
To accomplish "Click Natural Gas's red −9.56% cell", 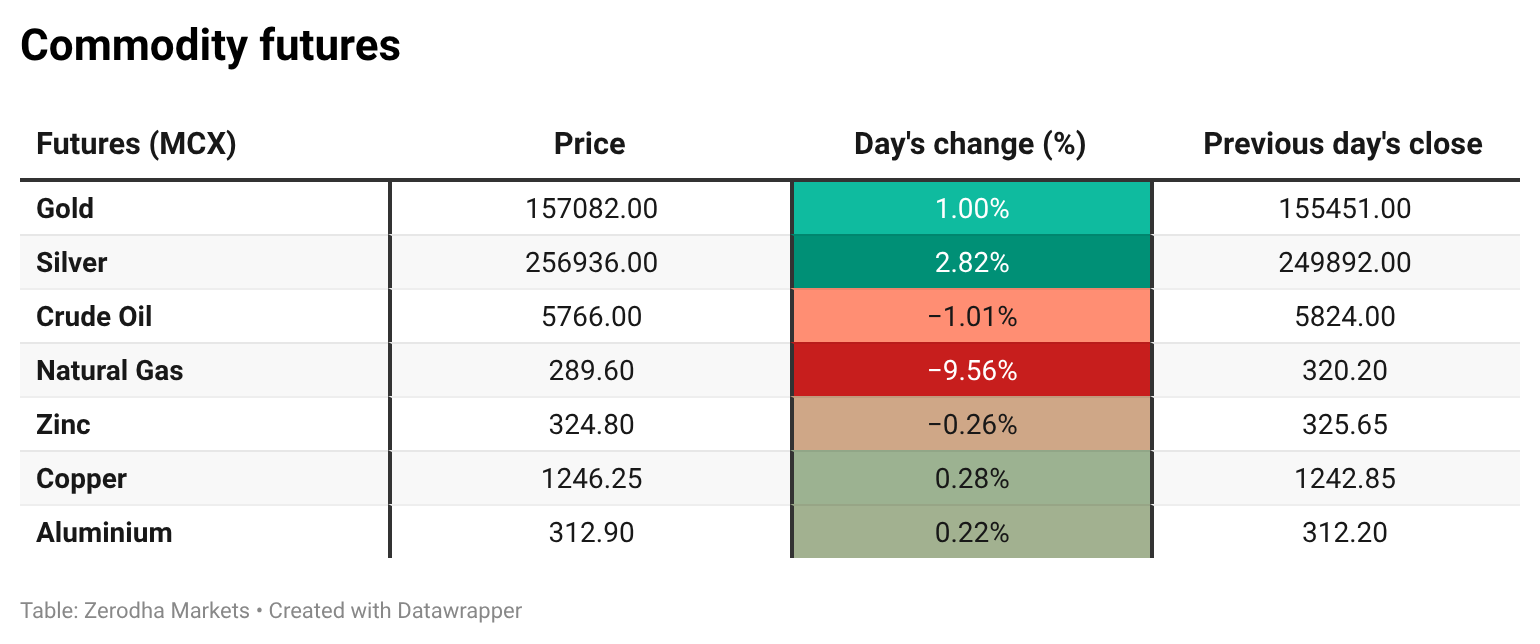I will 971,371.
